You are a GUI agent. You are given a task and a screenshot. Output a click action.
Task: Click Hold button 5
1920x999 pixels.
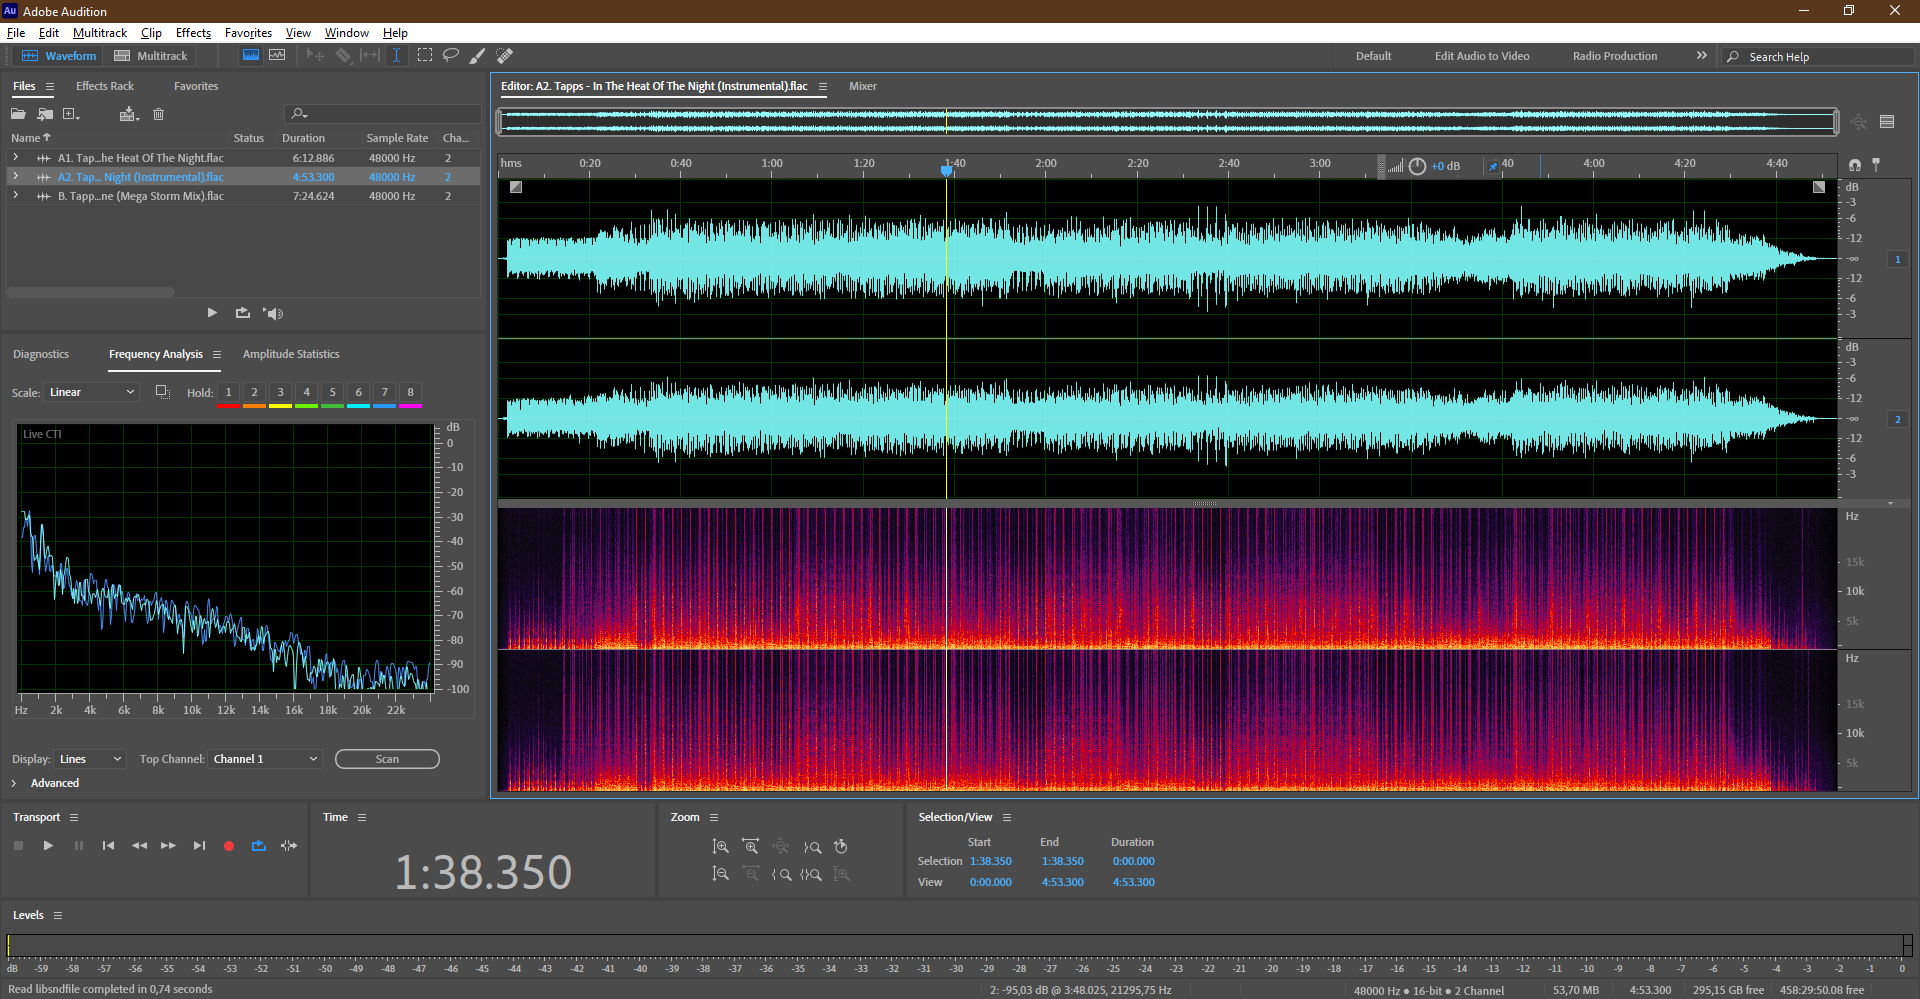click(x=333, y=393)
